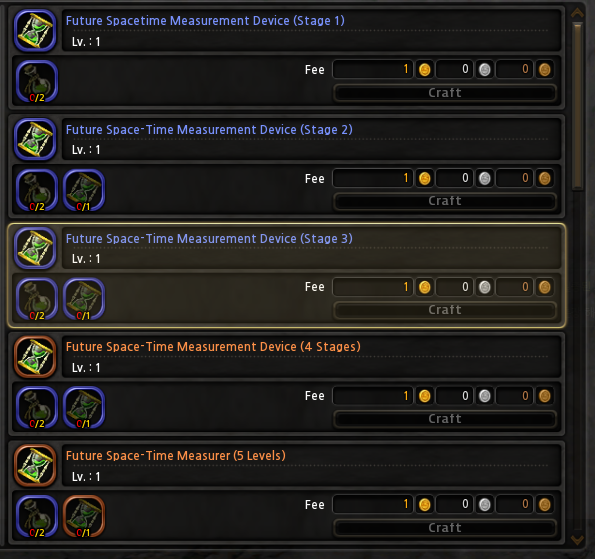Screen dimensions: 595x559
Task: Click the Stage 3 device hourglass icon
Action: click(35, 248)
